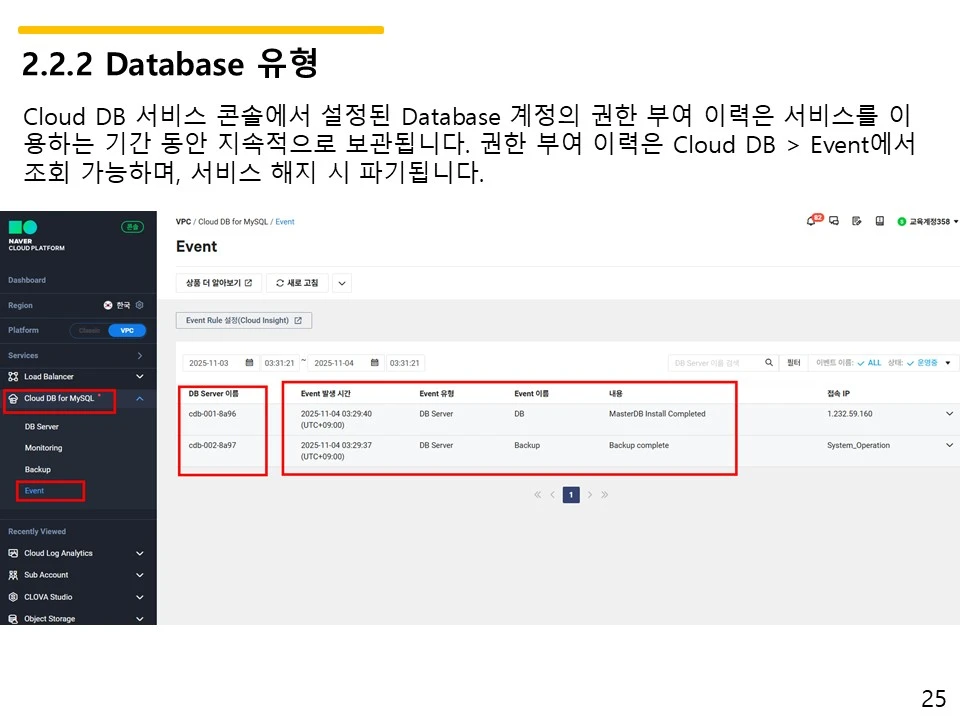
Task: Click the document edit icon in header
Action: [x=857, y=221]
